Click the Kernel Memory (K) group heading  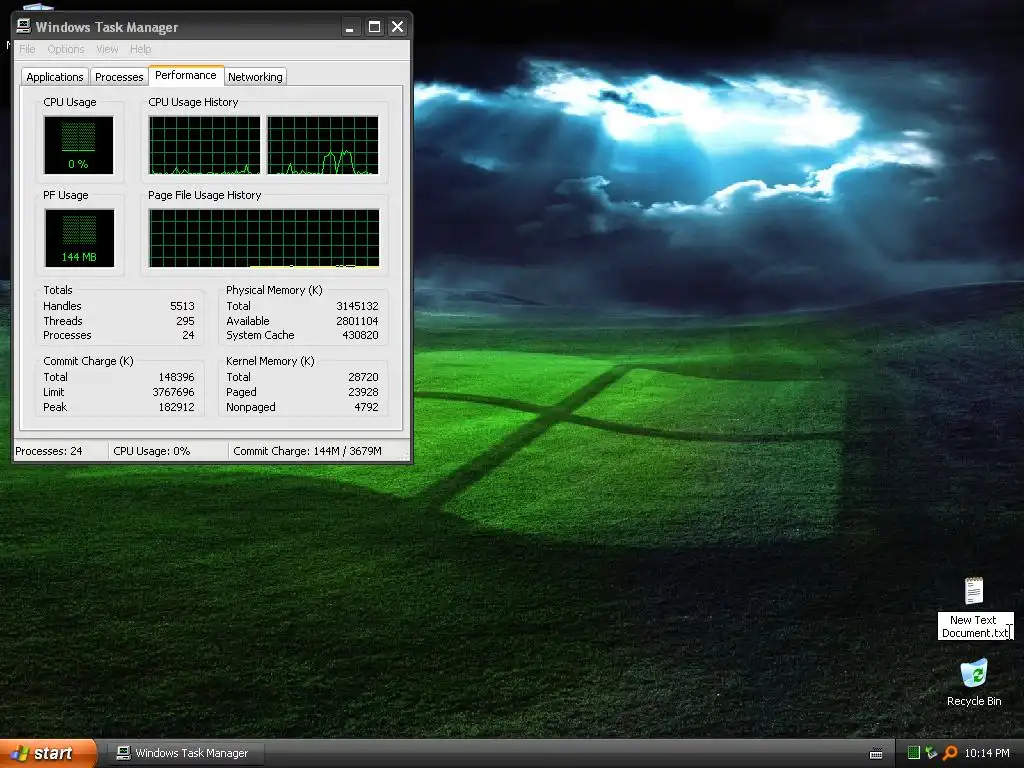pos(270,361)
